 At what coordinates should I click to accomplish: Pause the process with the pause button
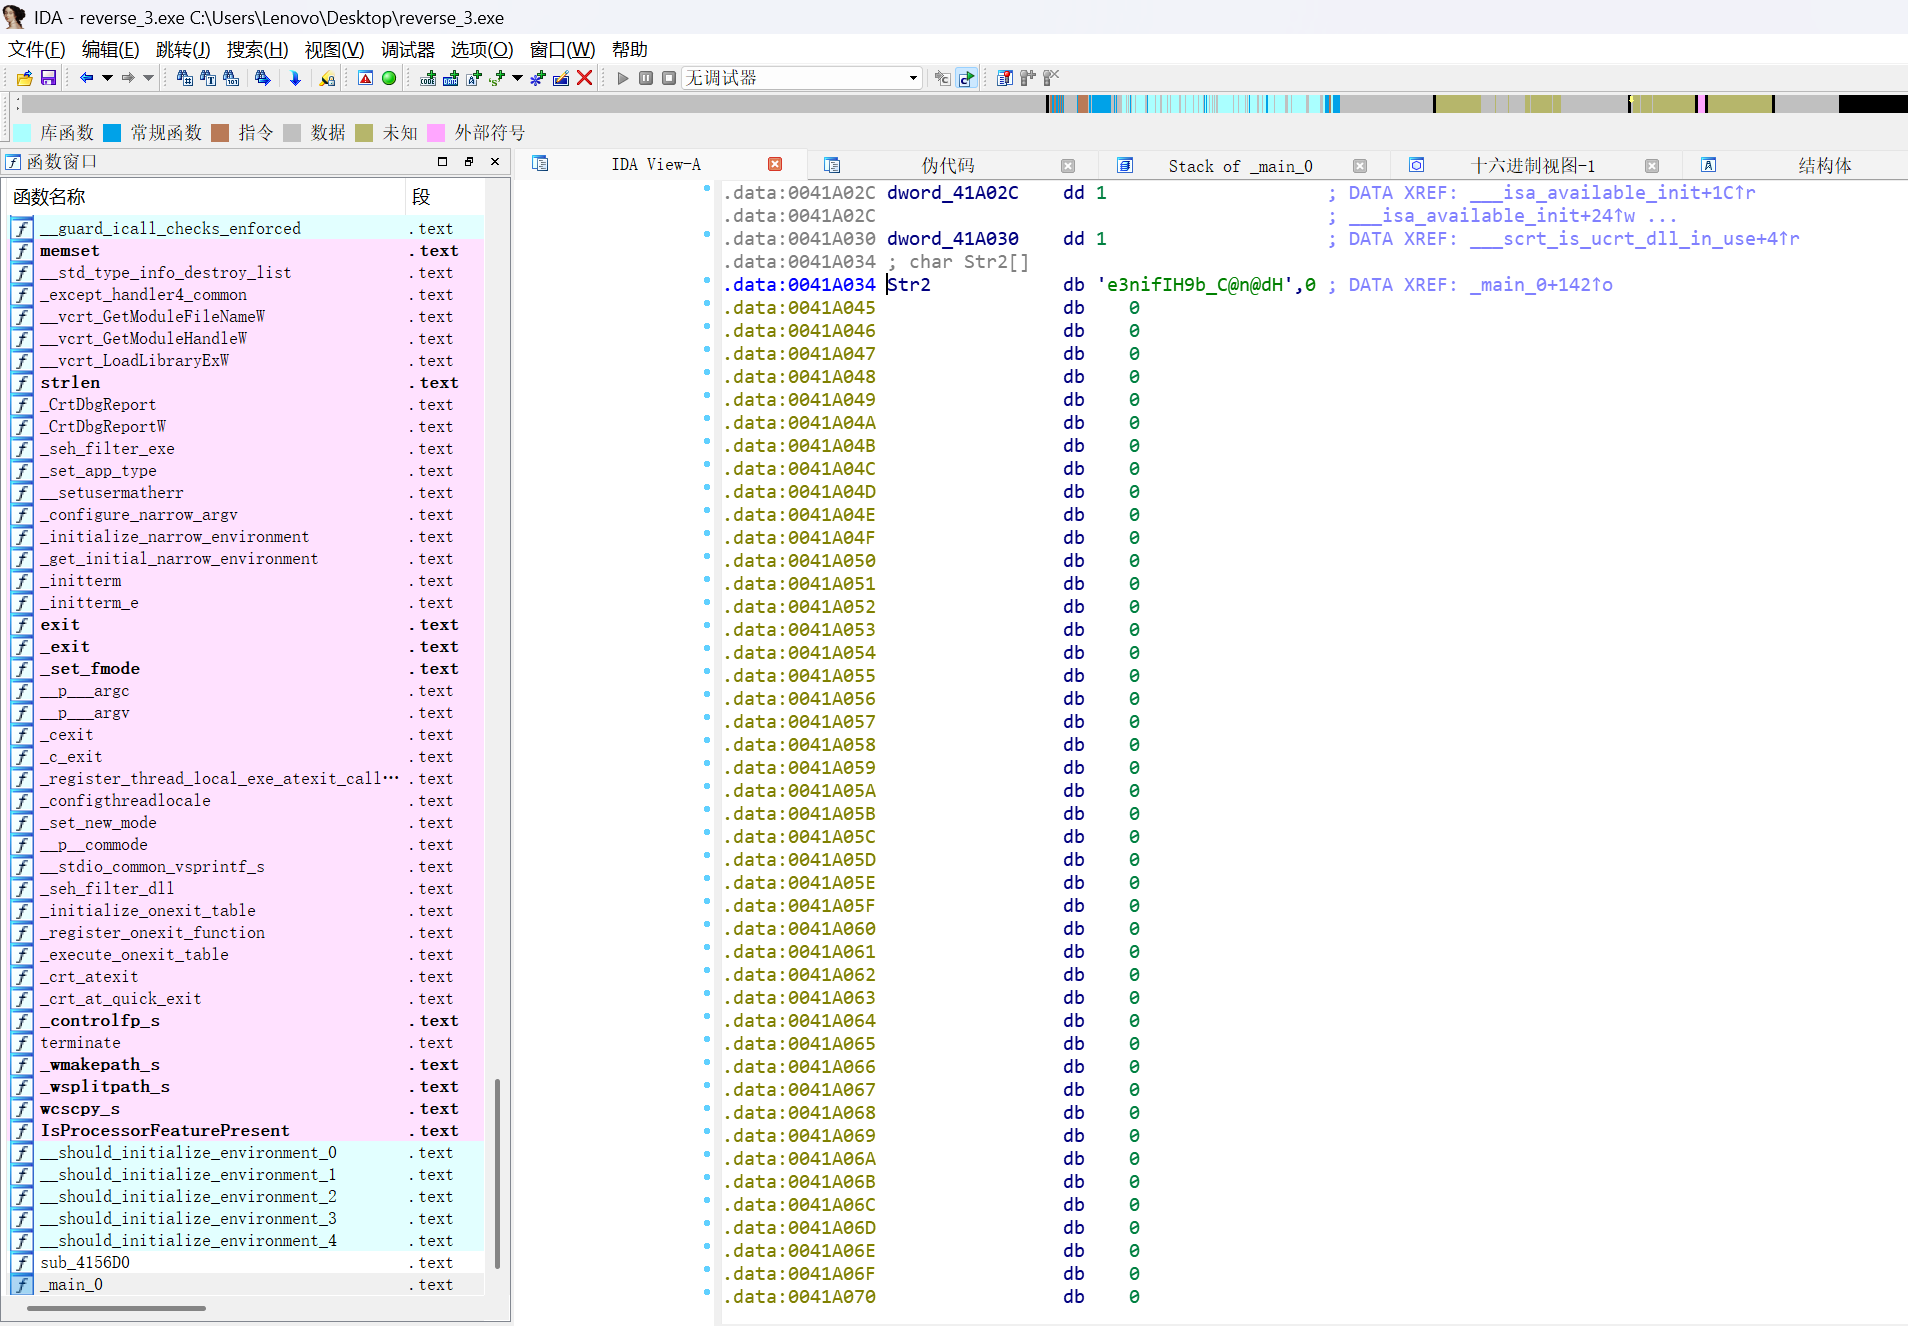point(646,78)
